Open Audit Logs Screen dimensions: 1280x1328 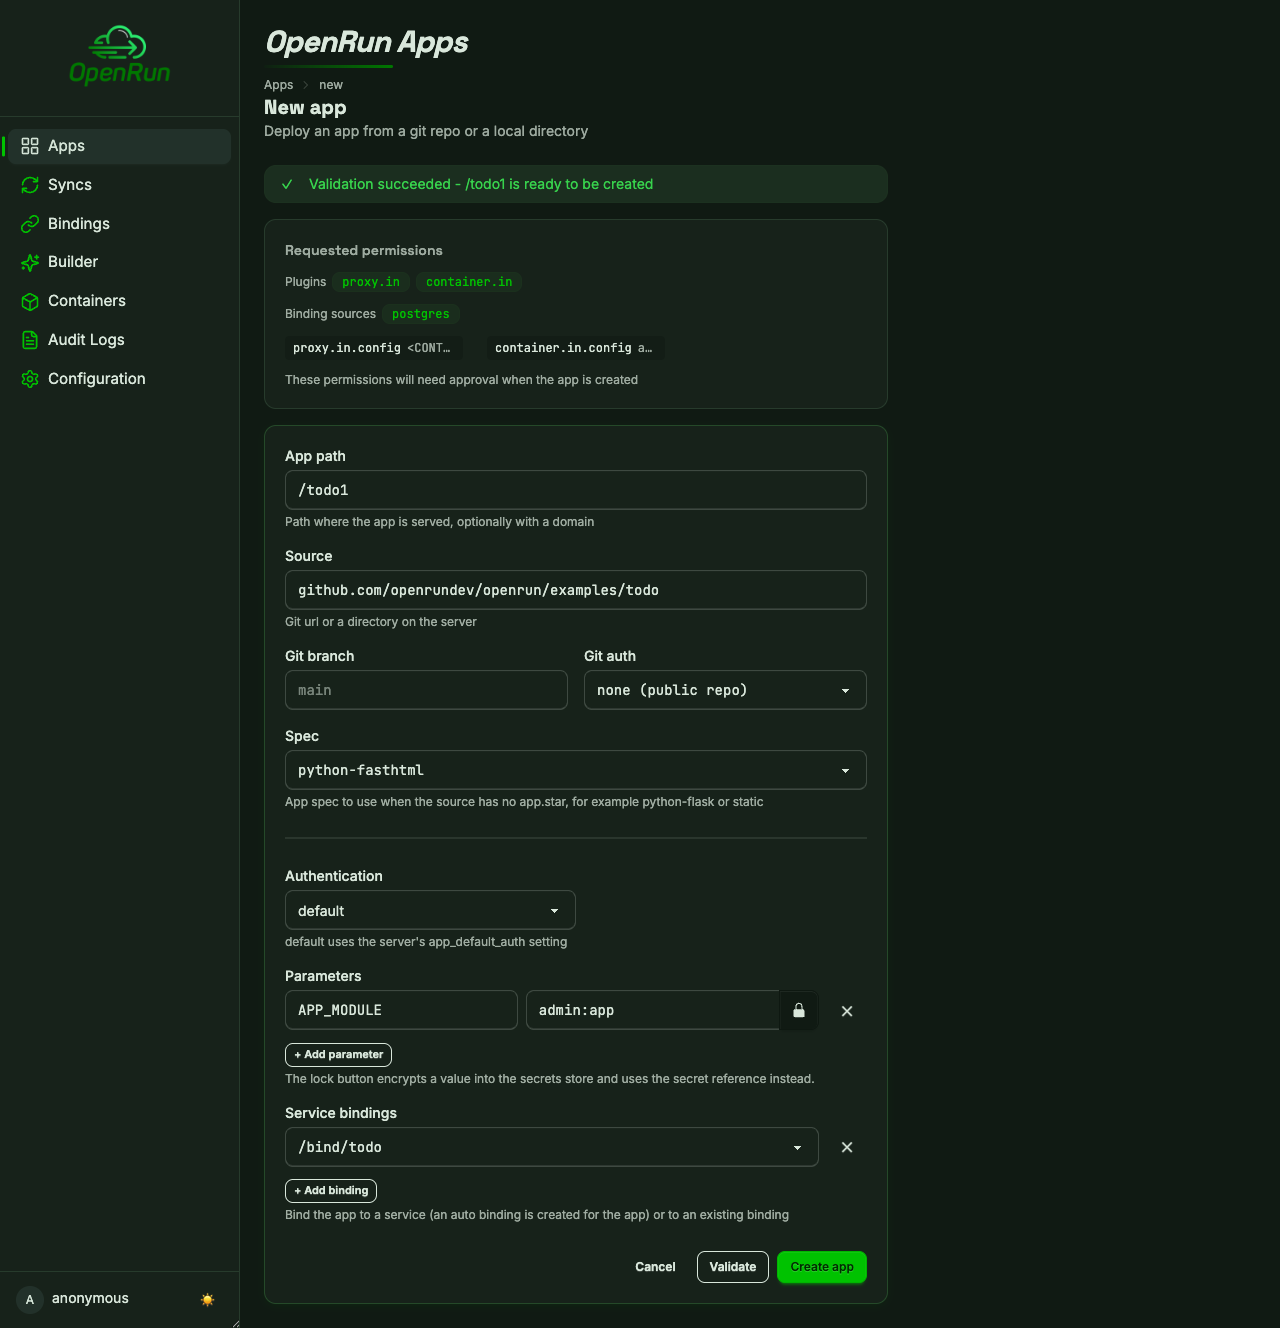tap(119, 340)
